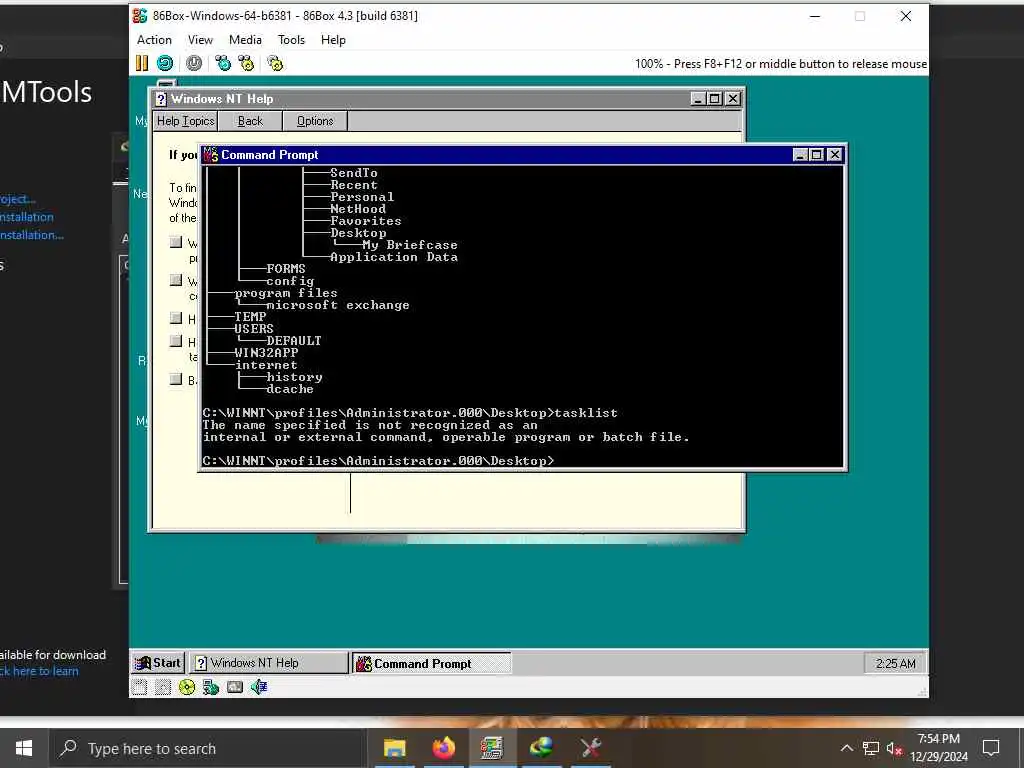The image size is (1024, 768).
Task: Click the Windows search box
Action: pos(208,748)
